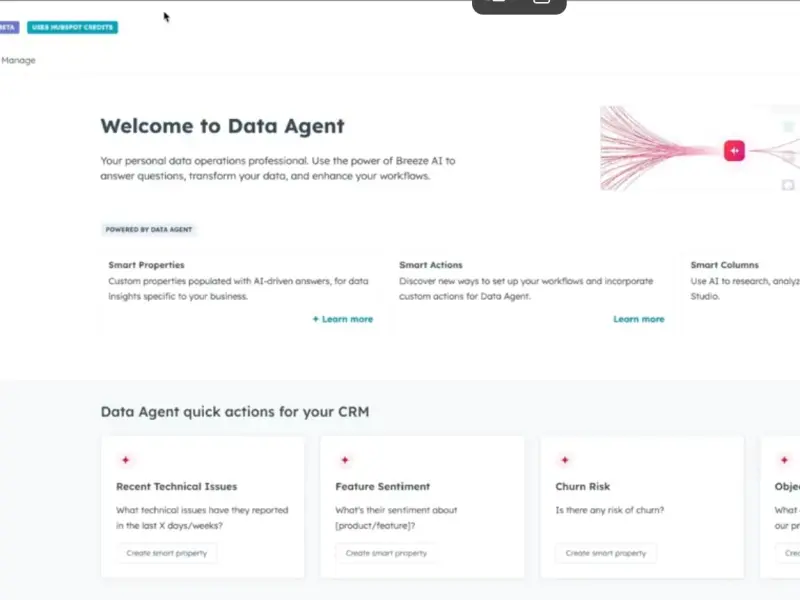This screenshot has width=800, height=600.
Task: Click the Beta badge
Action: coord(8,27)
